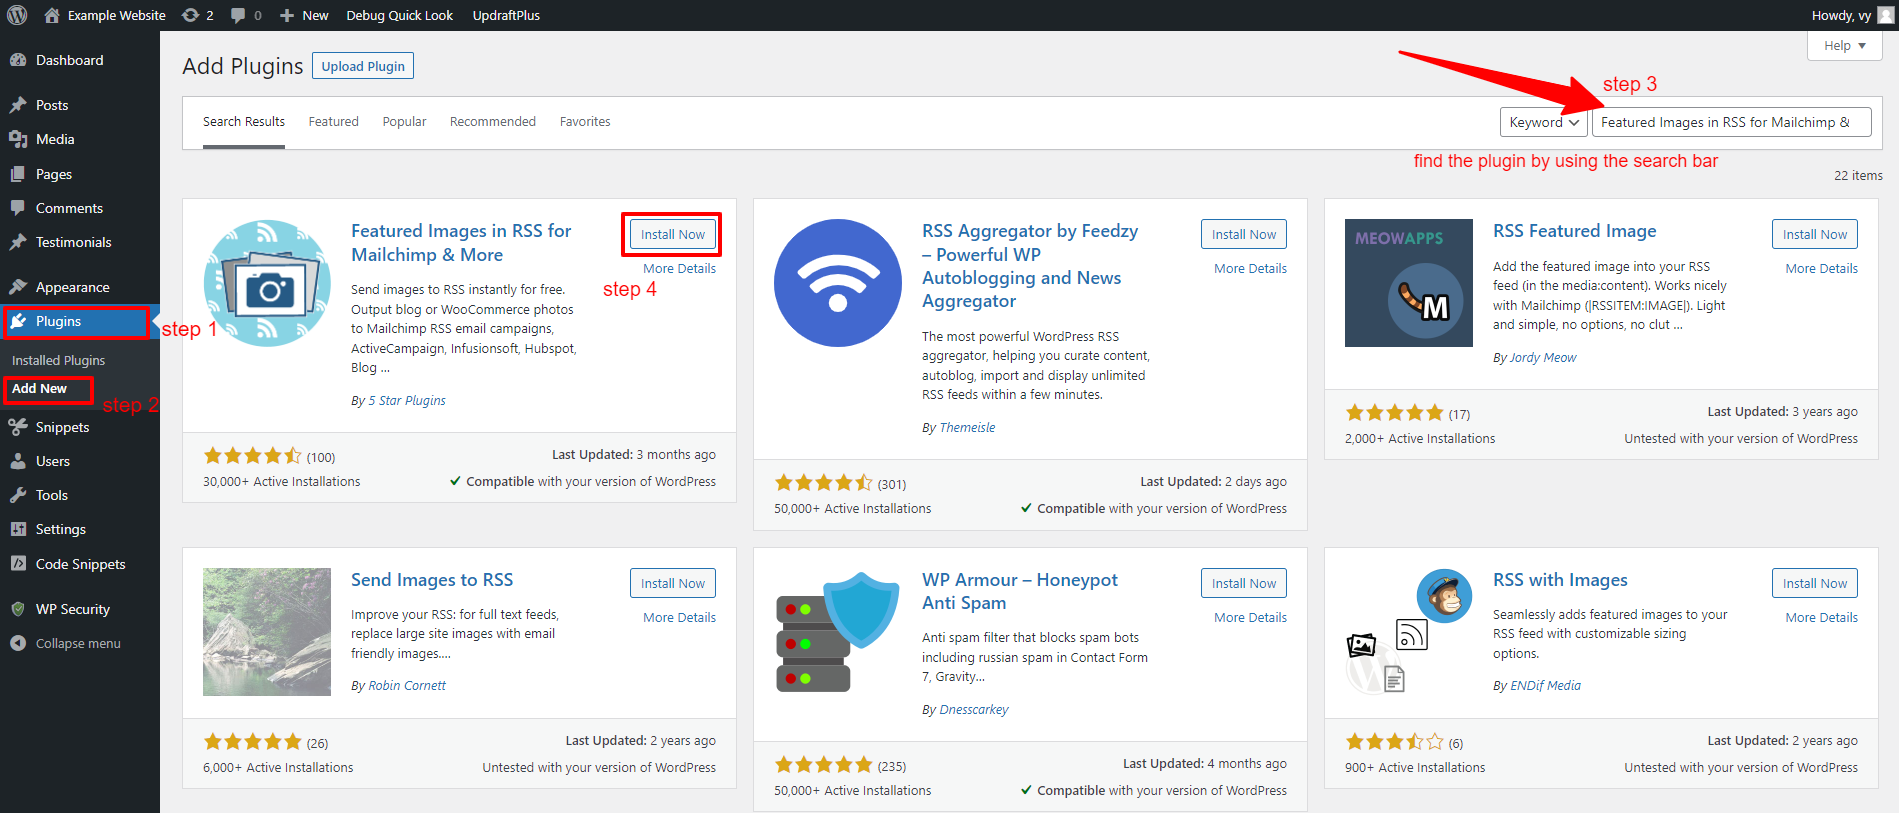The height and width of the screenshot is (813, 1899).
Task: Click the Settings icon in sidebar
Action: pos(18,529)
